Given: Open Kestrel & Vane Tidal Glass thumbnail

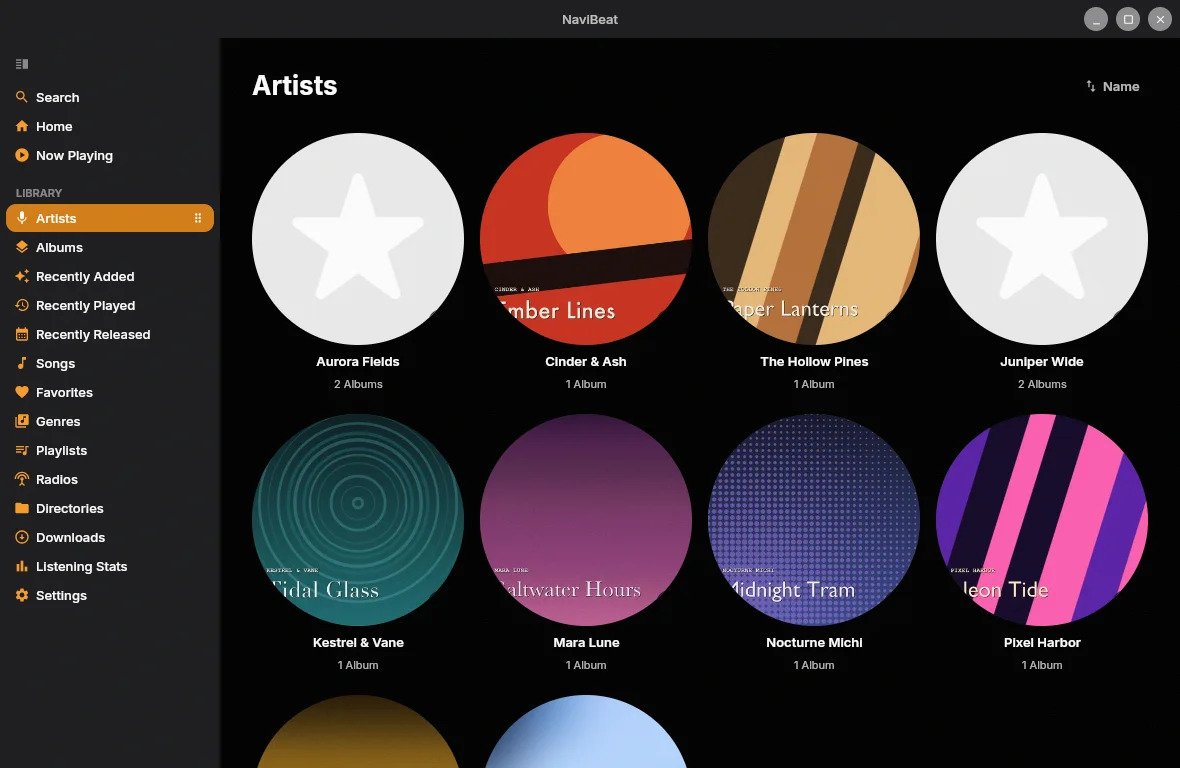Looking at the screenshot, I should point(358,520).
